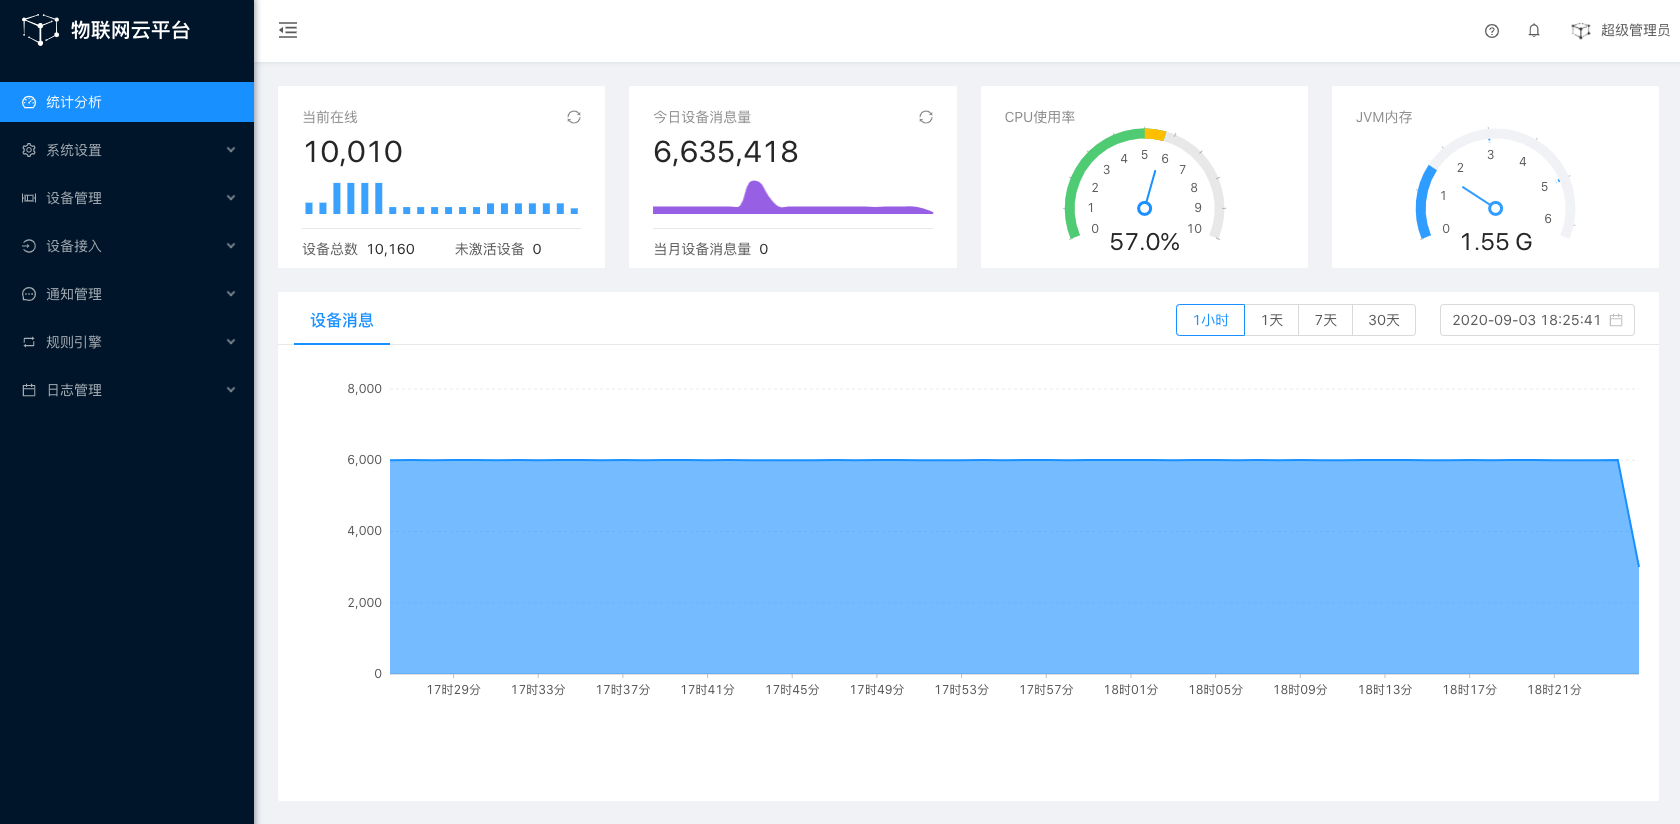Image resolution: width=1680 pixels, height=824 pixels.
Task: Click the 物联网云平台 title
Action: [x=130, y=30]
